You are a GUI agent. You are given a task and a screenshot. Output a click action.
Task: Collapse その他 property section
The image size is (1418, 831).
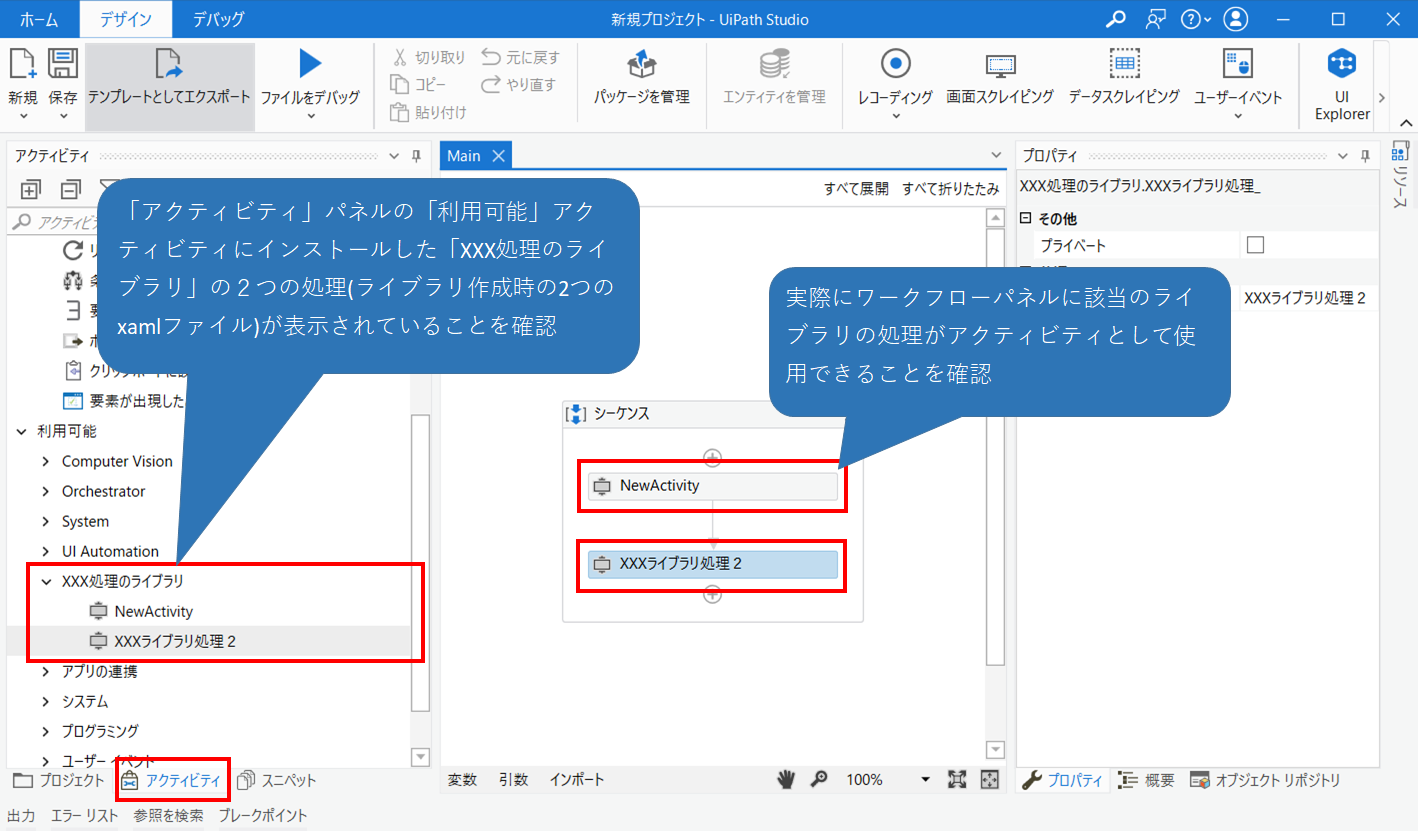point(1024,219)
